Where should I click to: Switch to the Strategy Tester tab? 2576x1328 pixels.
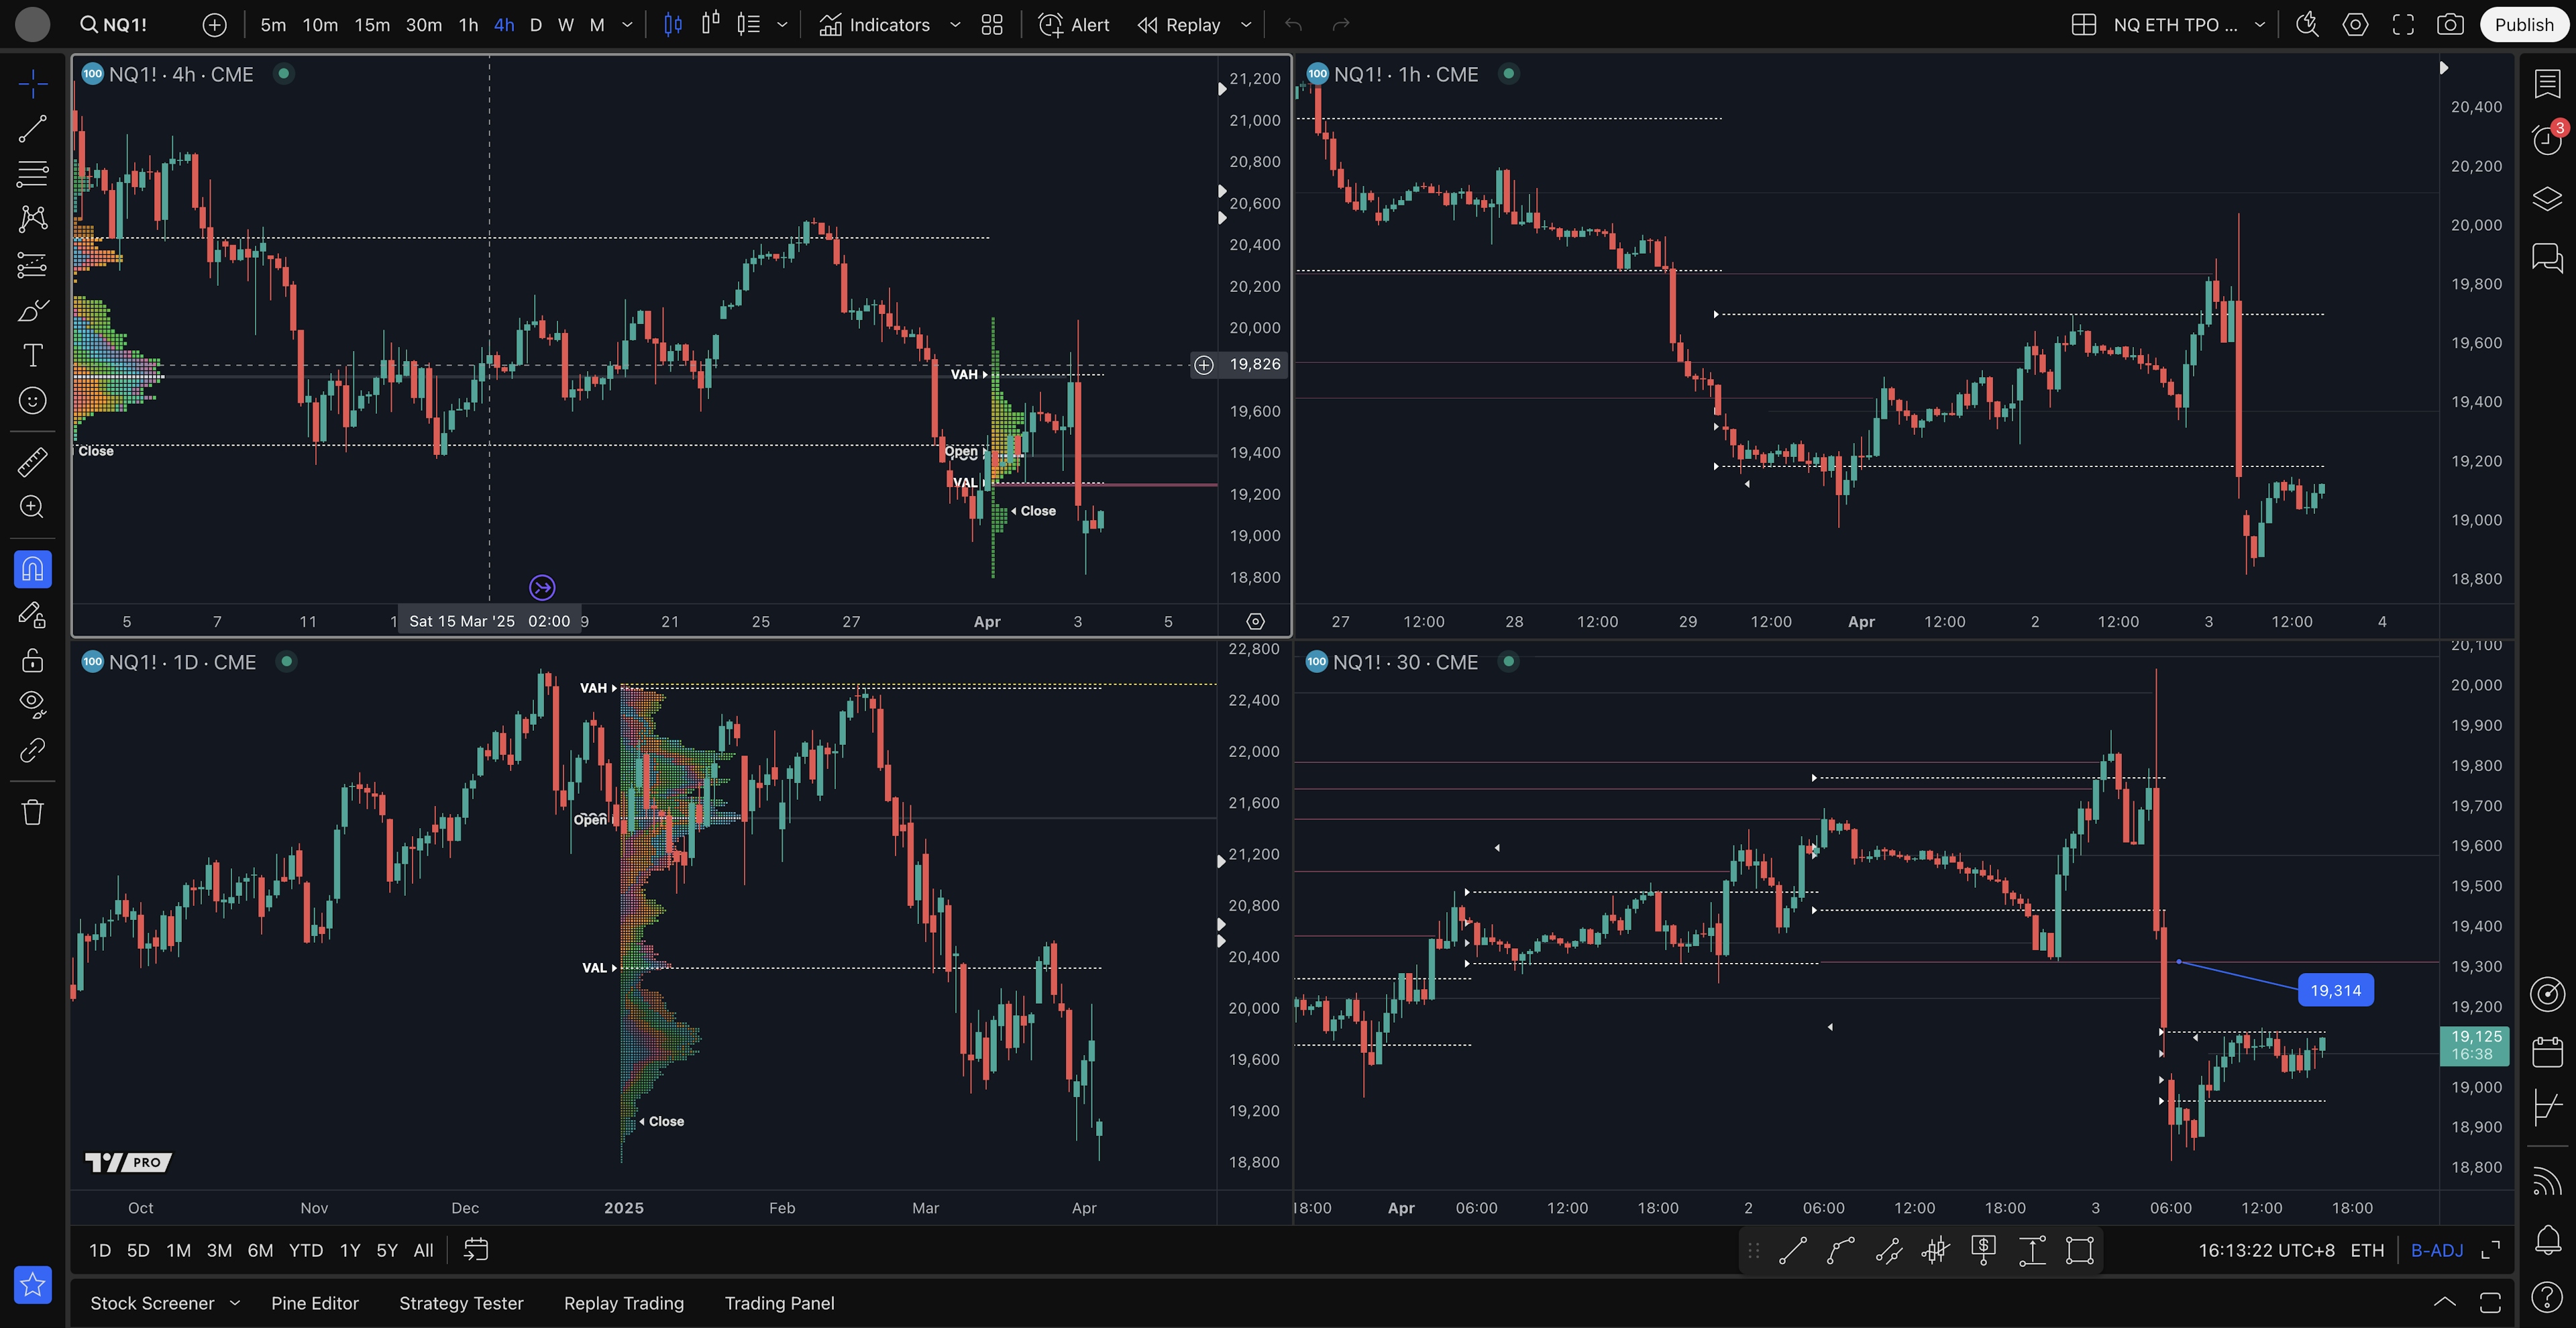(461, 1303)
